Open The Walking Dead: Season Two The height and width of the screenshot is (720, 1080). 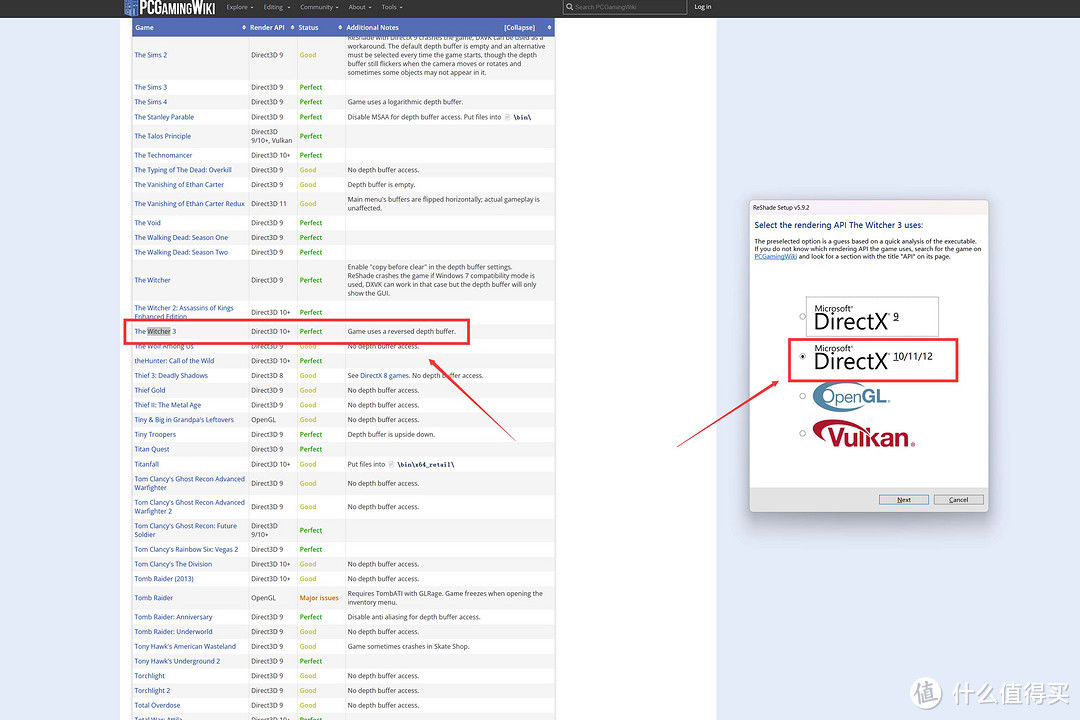(181, 253)
